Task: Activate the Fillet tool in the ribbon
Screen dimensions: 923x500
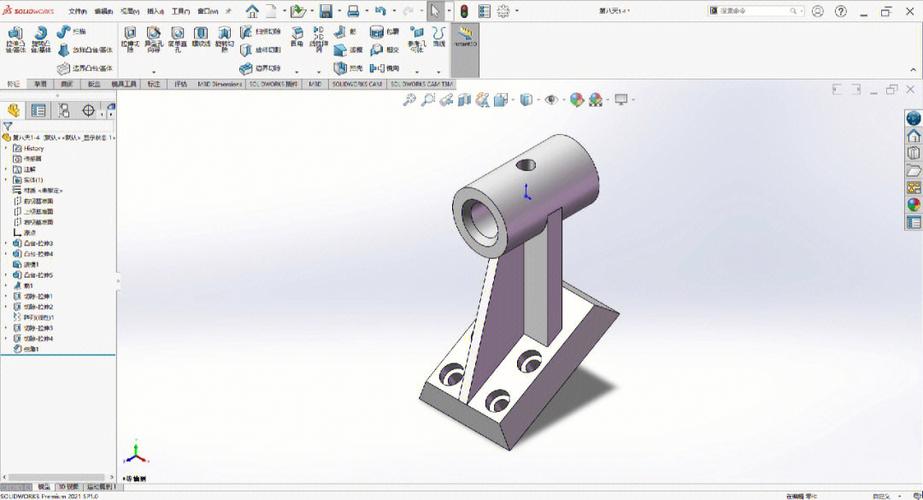Action: pos(297,37)
